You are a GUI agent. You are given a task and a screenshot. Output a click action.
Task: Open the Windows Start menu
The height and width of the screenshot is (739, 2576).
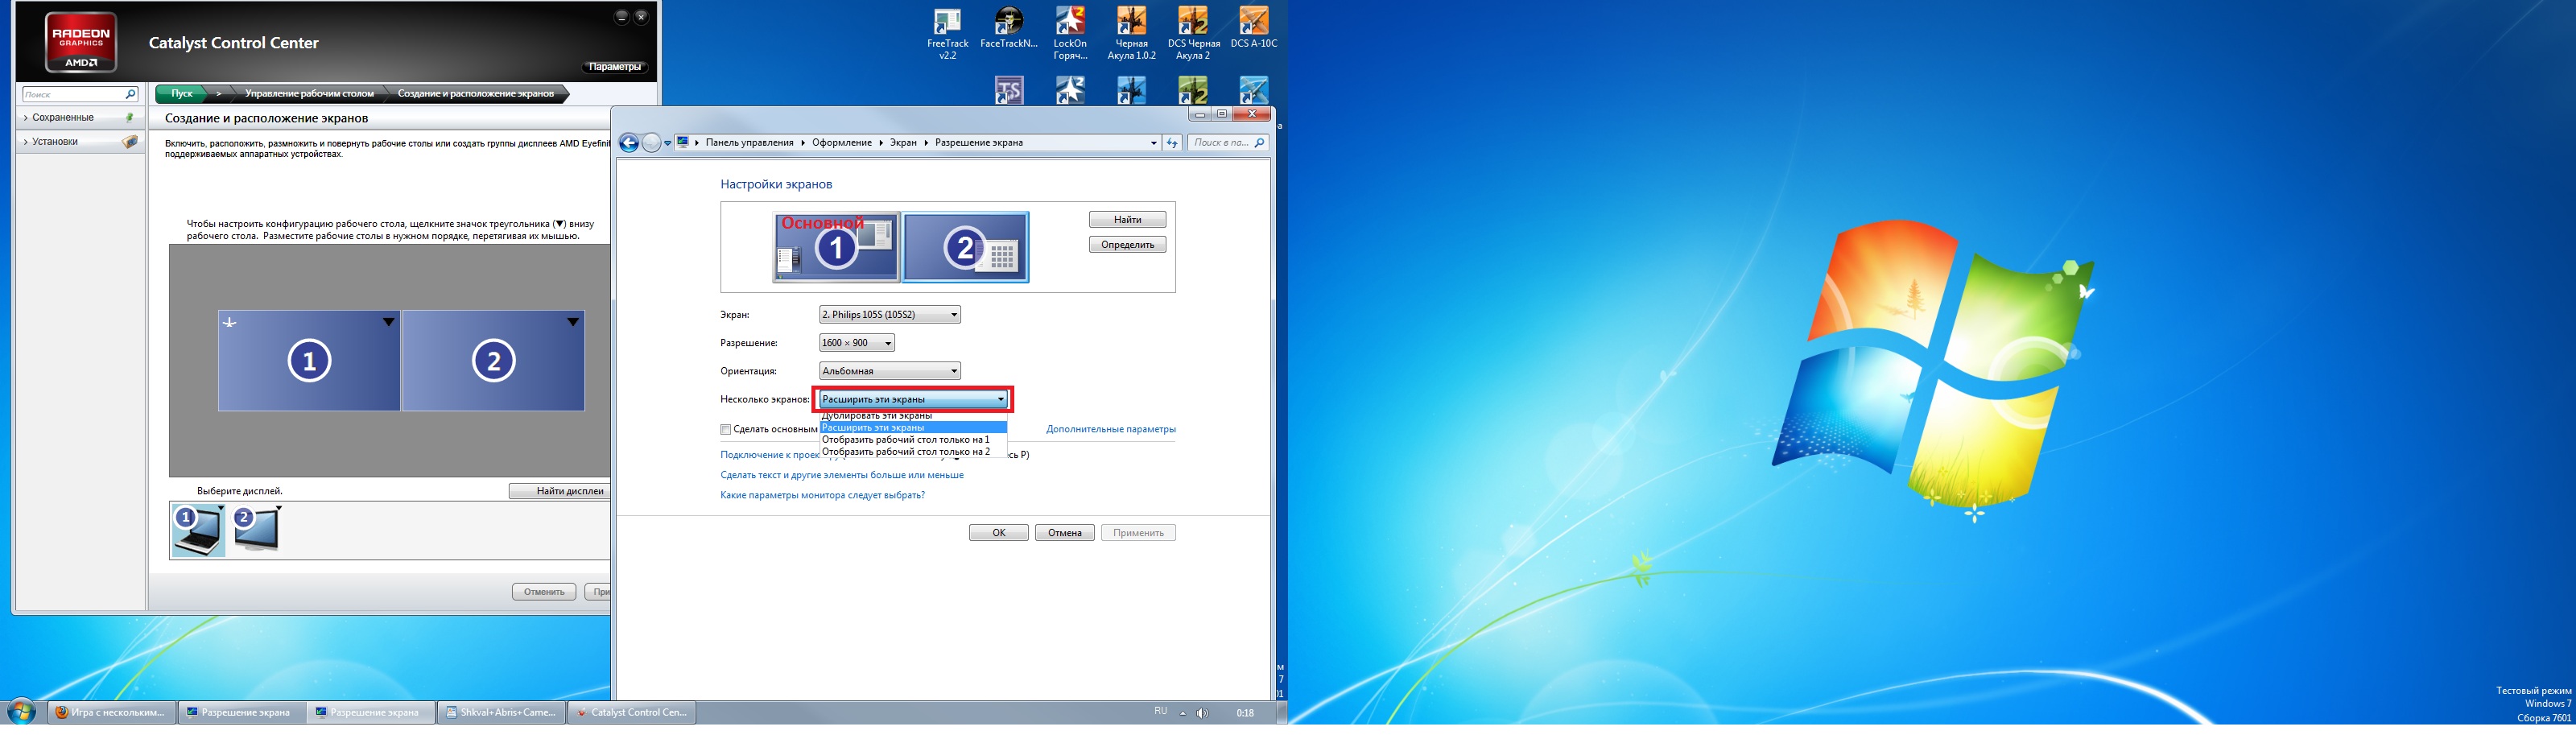pos(21,712)
